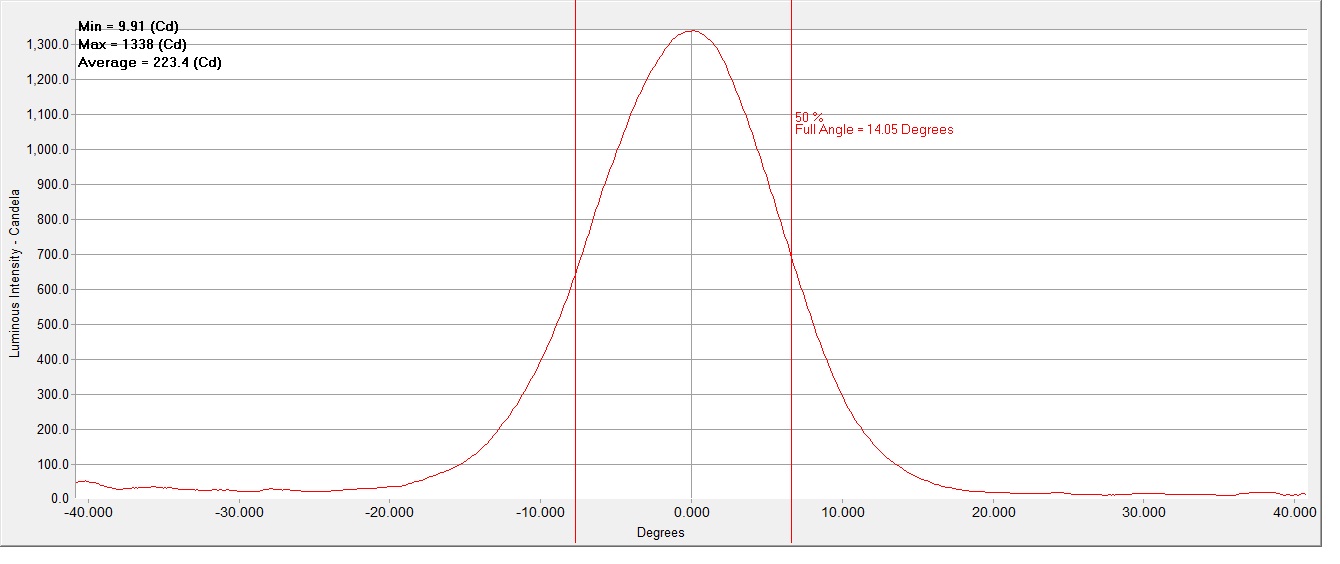Click the 0.000 label on the x-axis
The width and height of the screenshot is (1340, 564).
[691, 512]
